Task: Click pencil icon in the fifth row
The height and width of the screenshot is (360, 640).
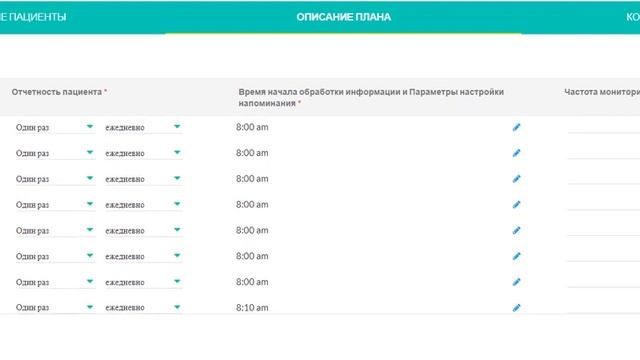Action: coord(516,231)
